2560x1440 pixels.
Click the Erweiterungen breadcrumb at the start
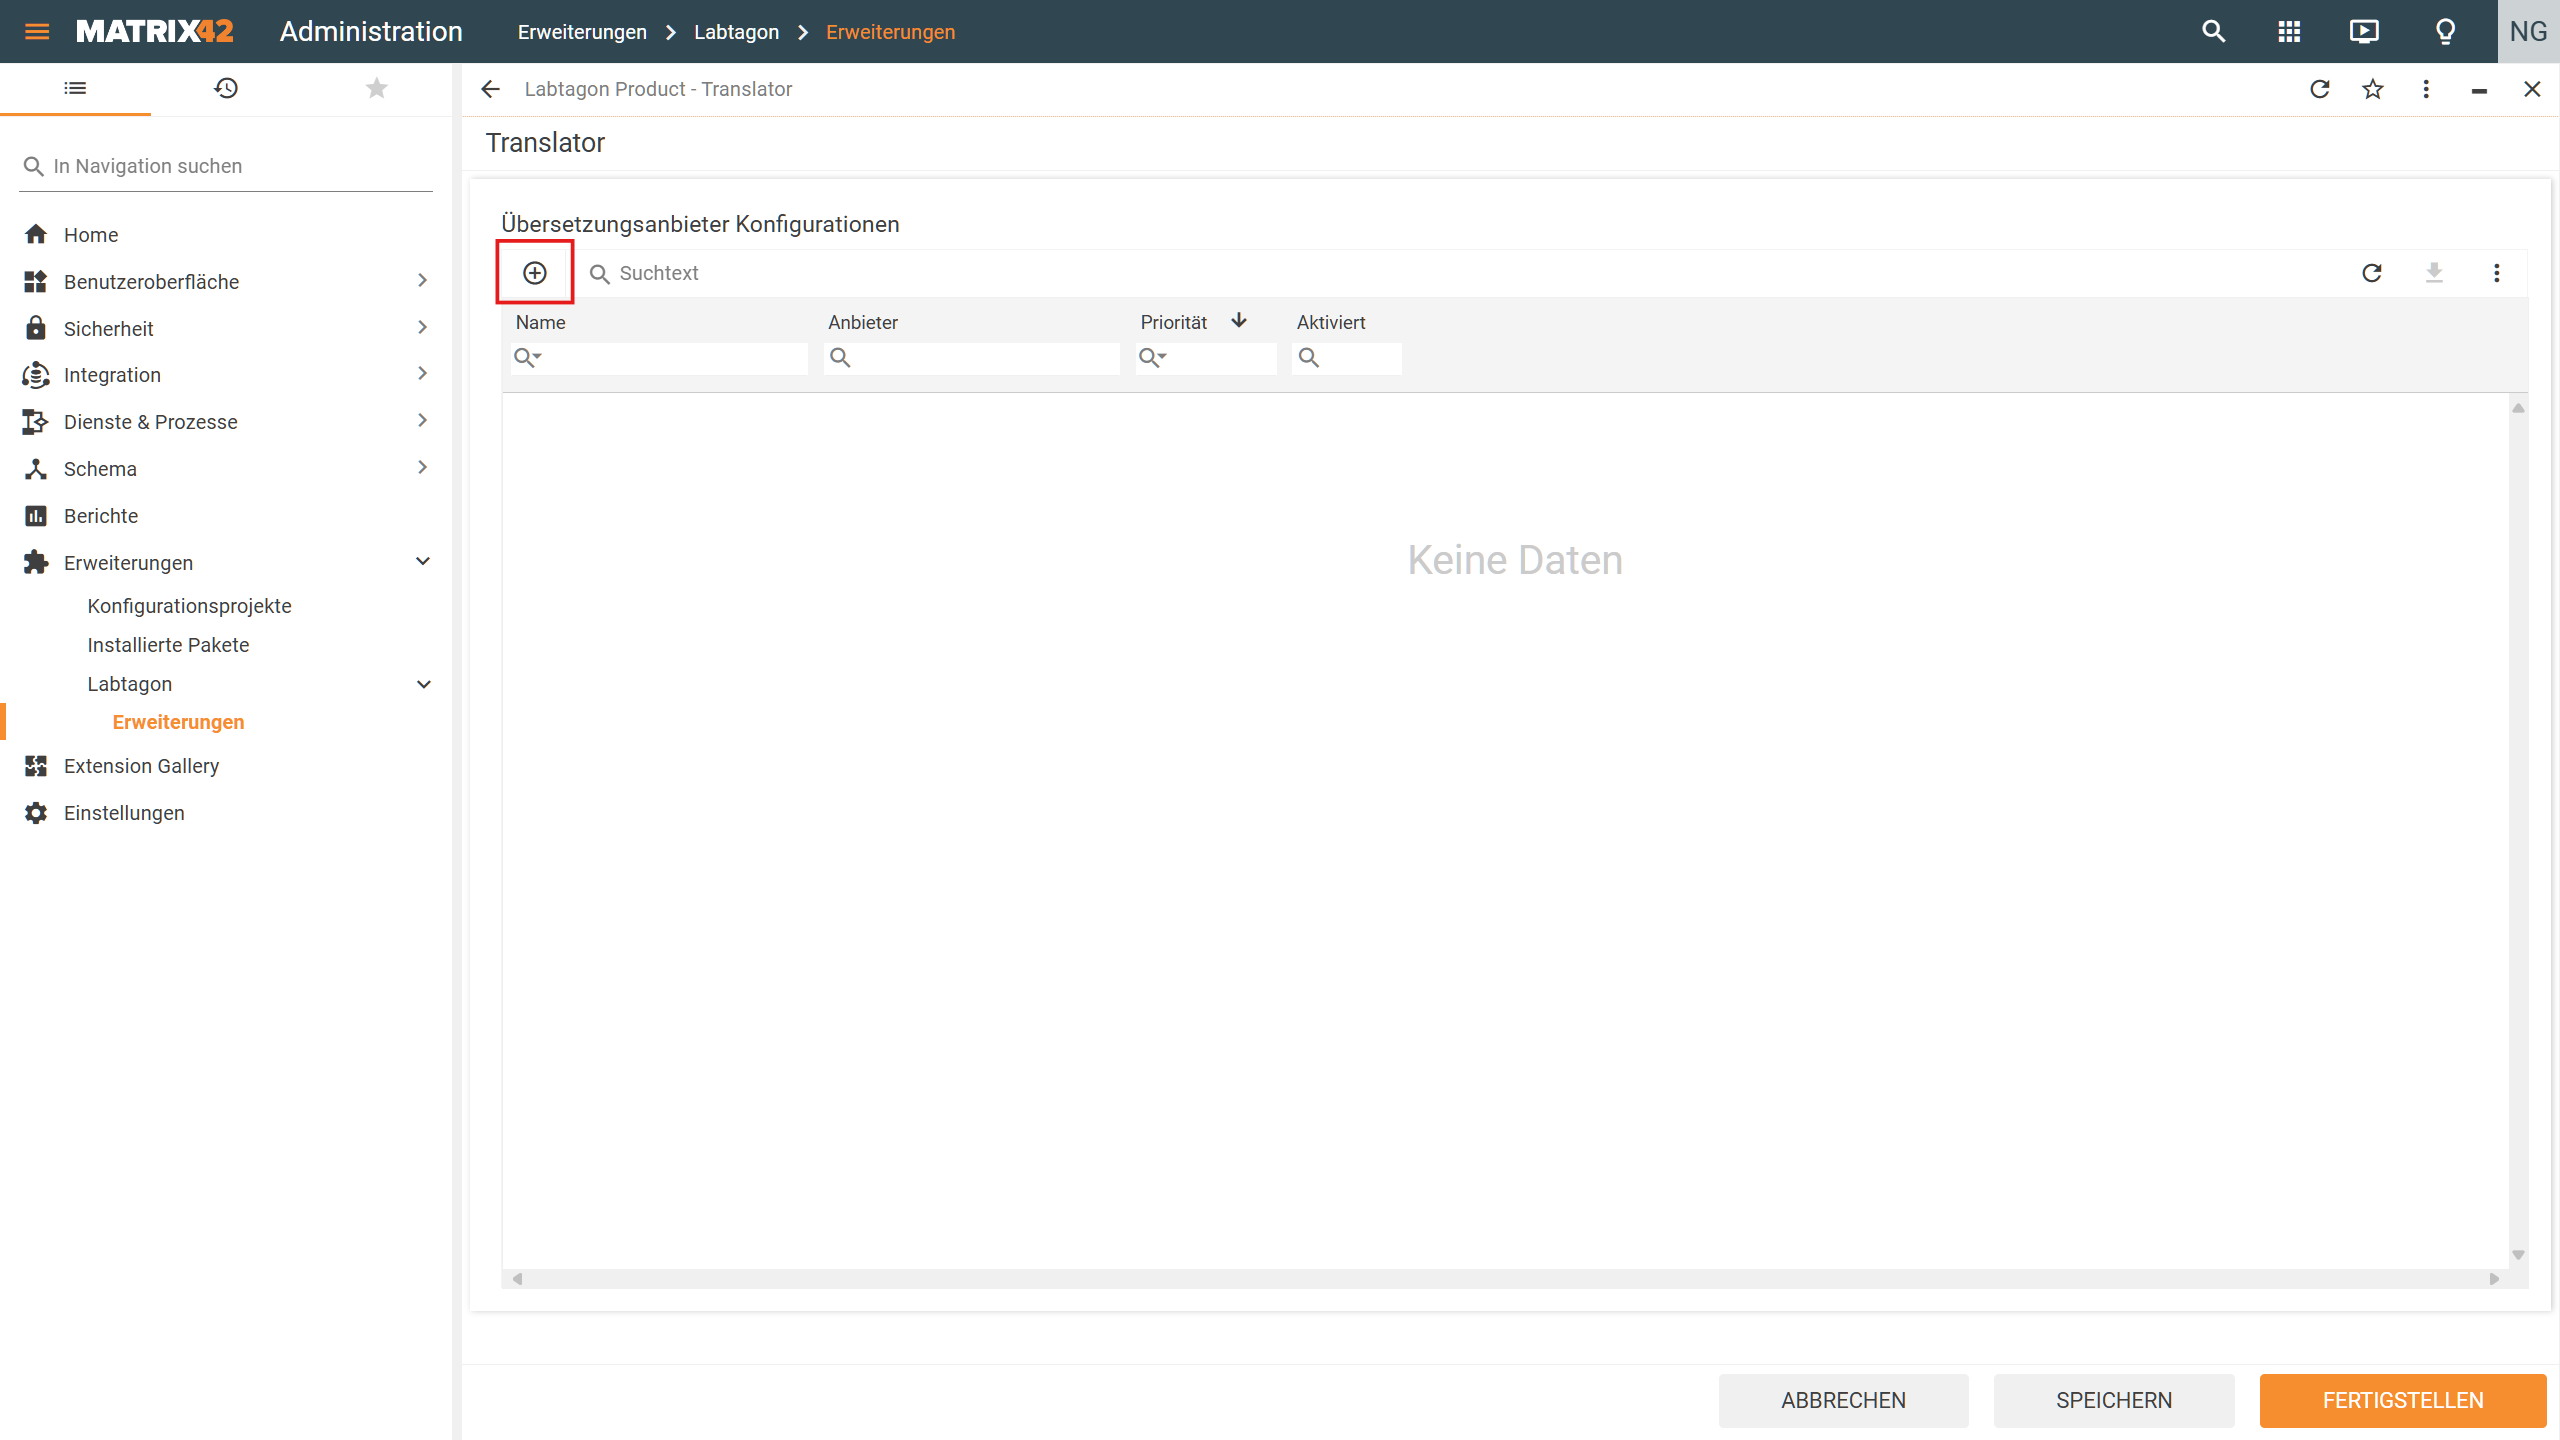(582, 32)
